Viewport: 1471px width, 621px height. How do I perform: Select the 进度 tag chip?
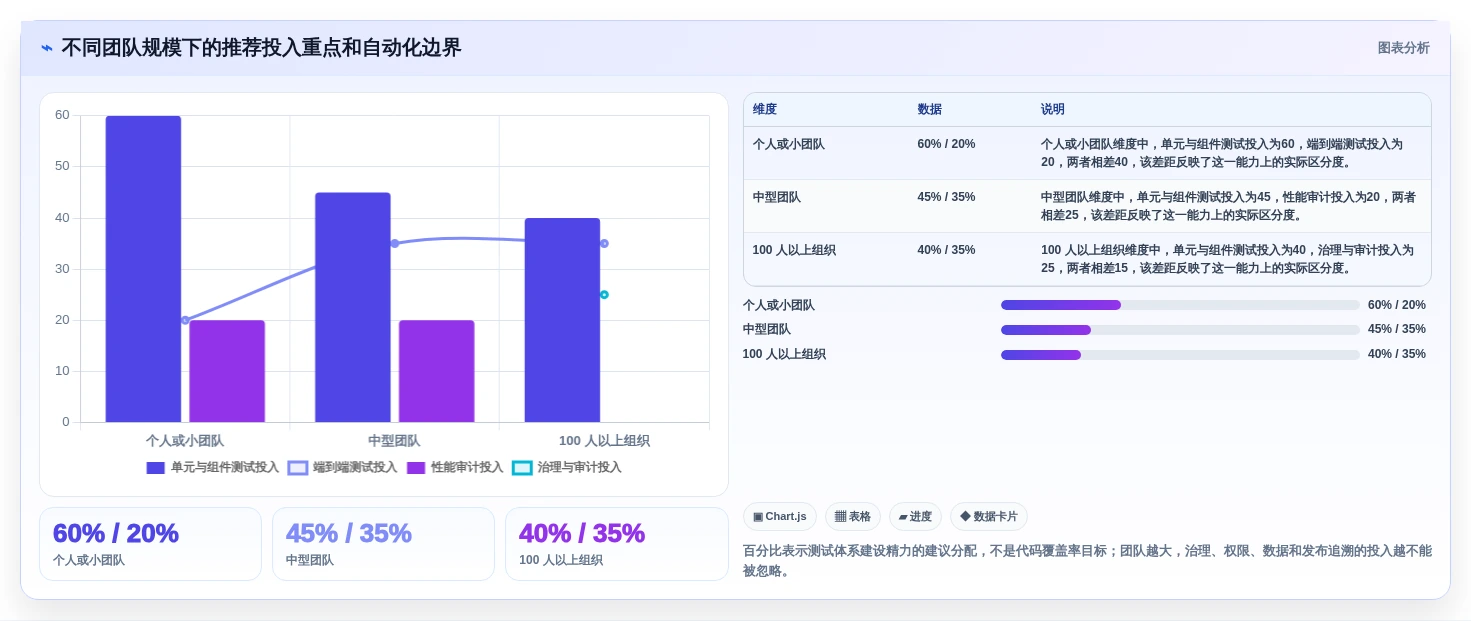click(x=915, y=517)
